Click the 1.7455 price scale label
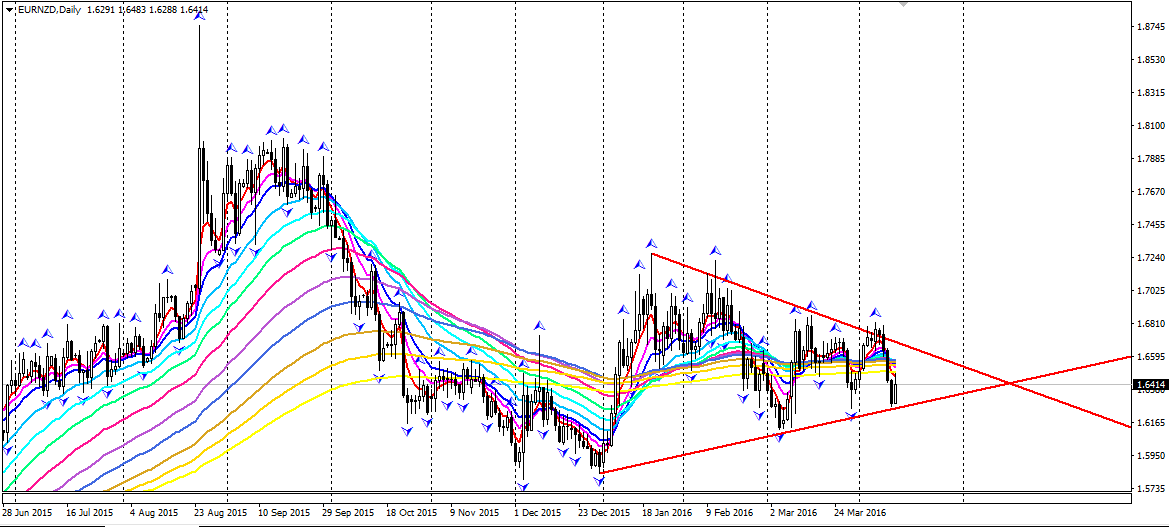This screenshot has width=1169, height=527. (1150, 224)
